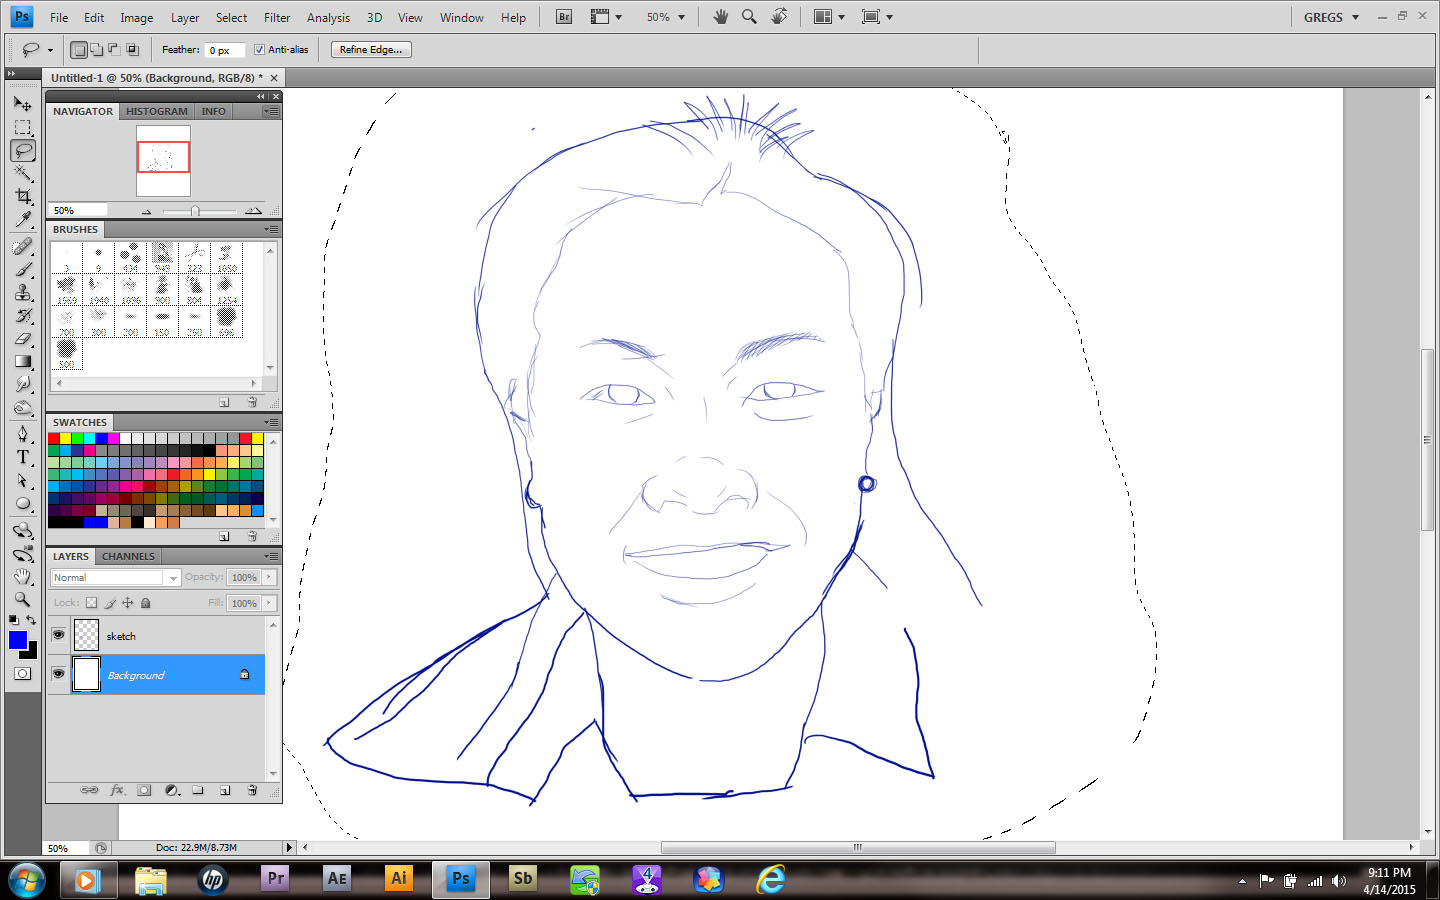Click the Refine Edge button

coord(371,50)
